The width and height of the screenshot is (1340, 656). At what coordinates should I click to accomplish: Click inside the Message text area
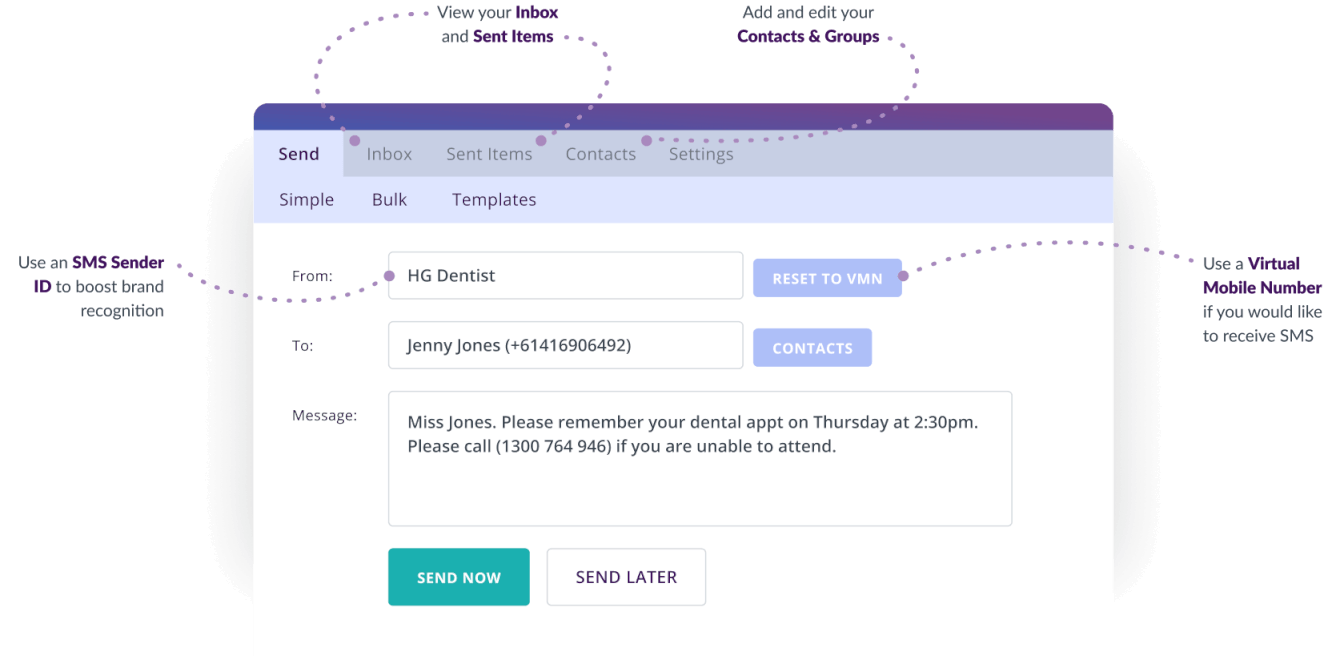tap(700, 458)
